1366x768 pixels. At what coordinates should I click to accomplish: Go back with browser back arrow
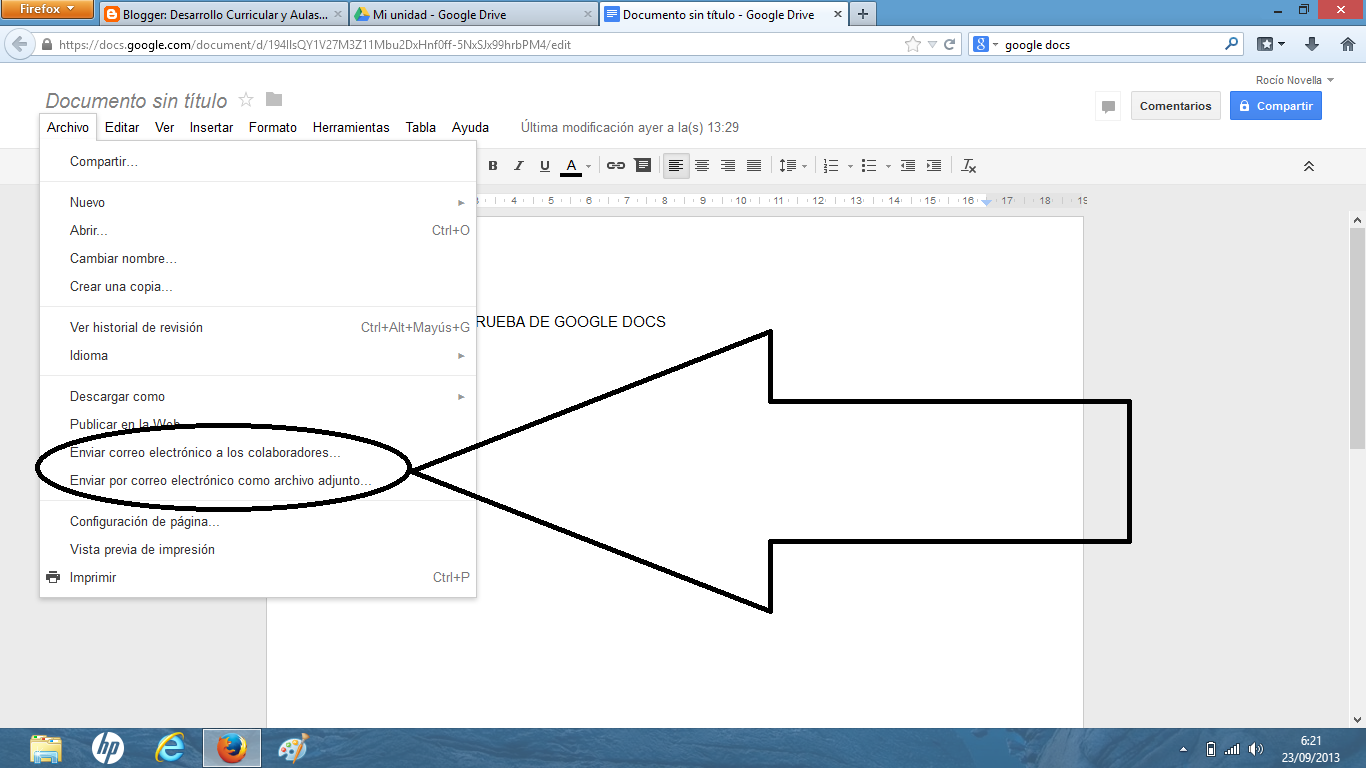click(19, 44)
